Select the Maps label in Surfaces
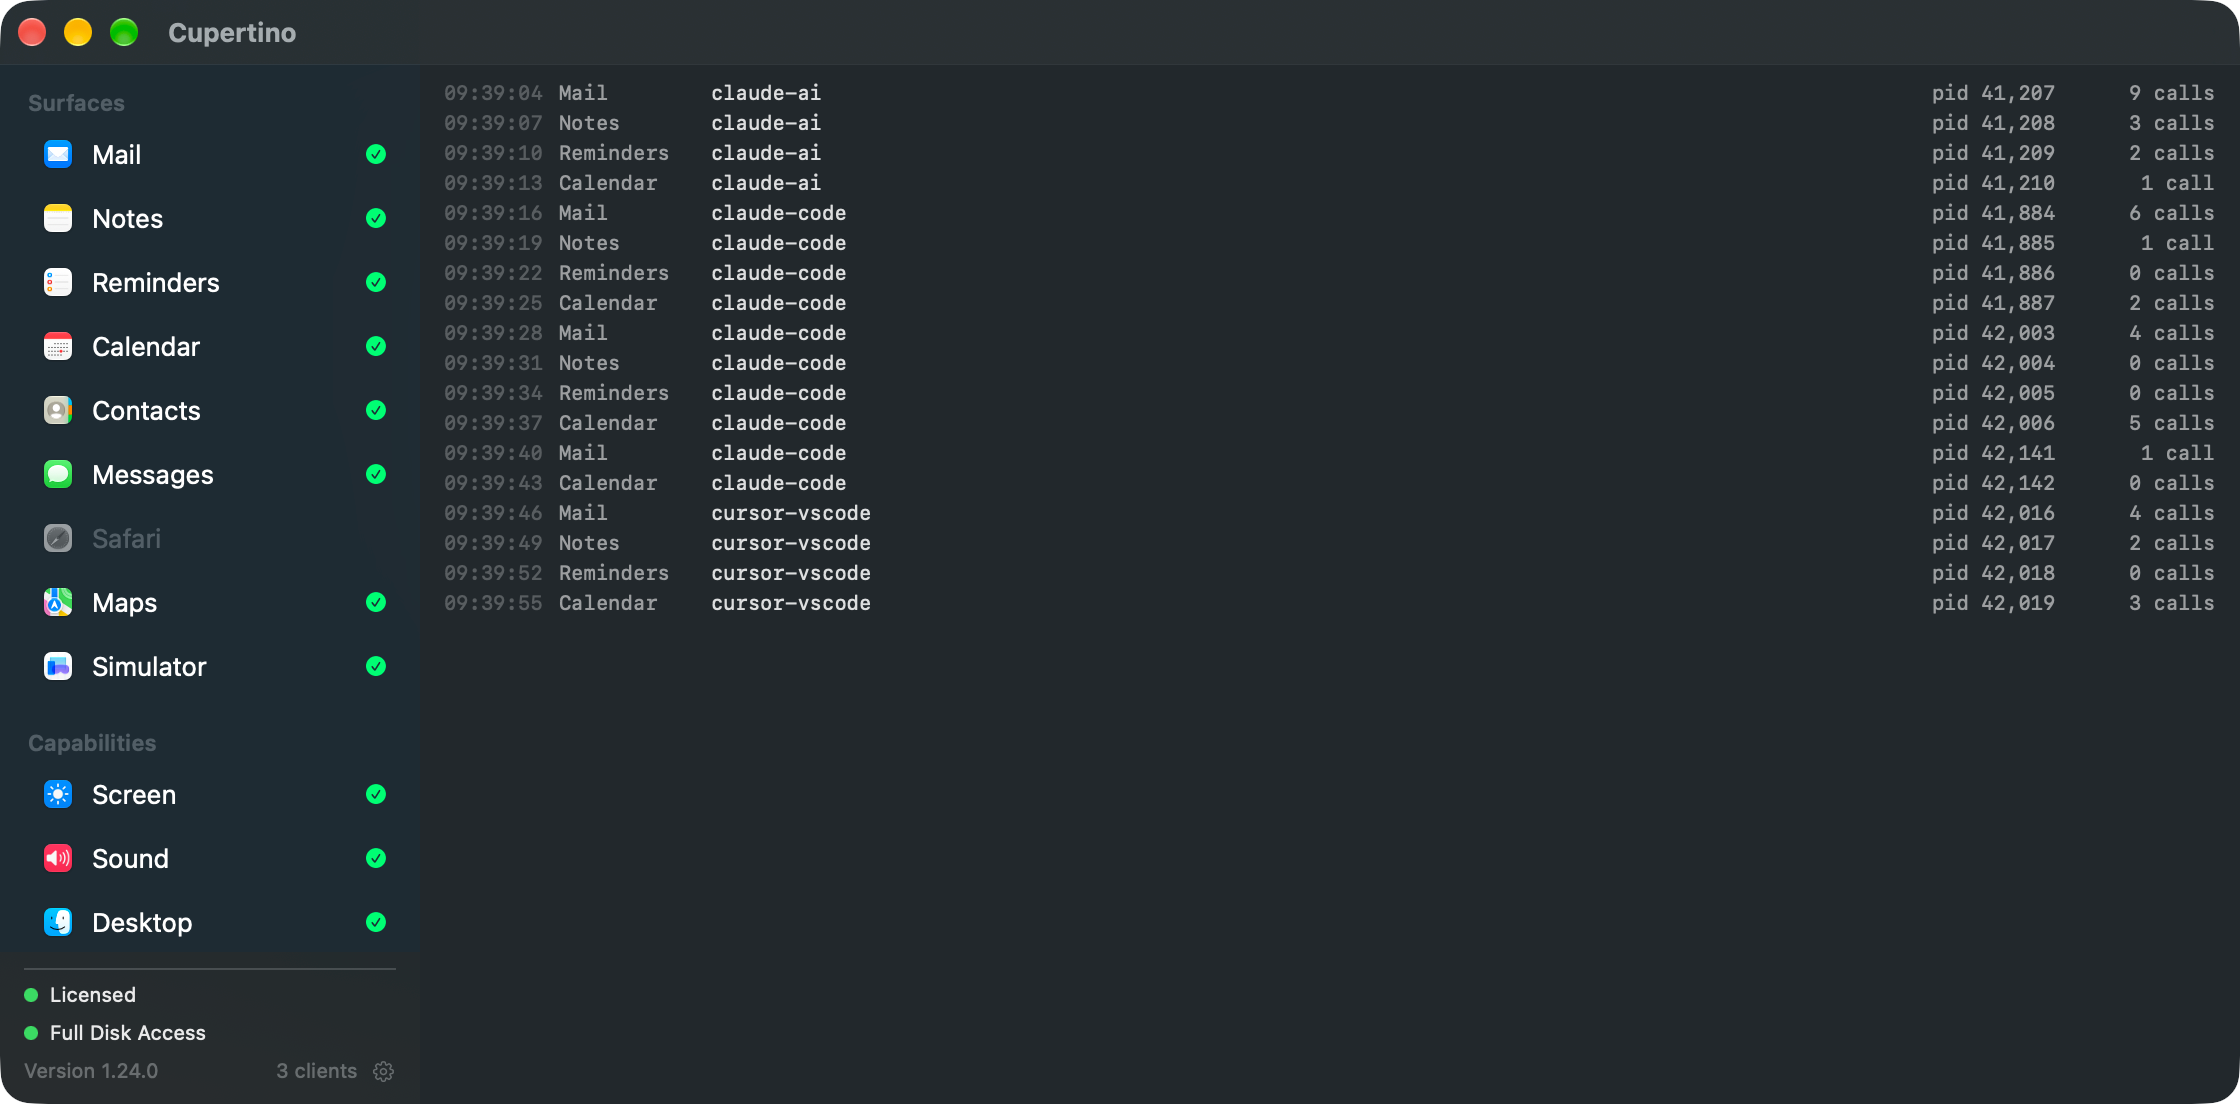 (x=124, y=603)
